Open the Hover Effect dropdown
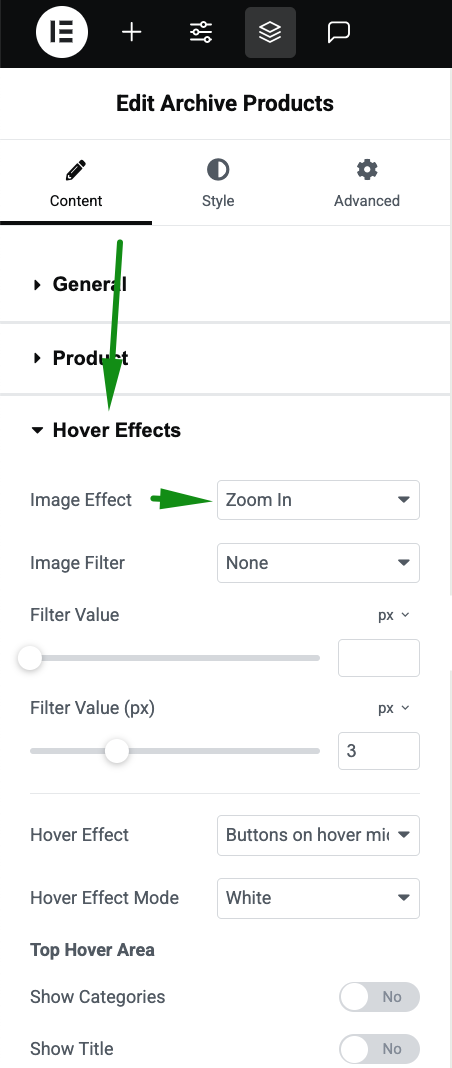This screenshot has width=452, height=1068. click(x=318, y=835)
